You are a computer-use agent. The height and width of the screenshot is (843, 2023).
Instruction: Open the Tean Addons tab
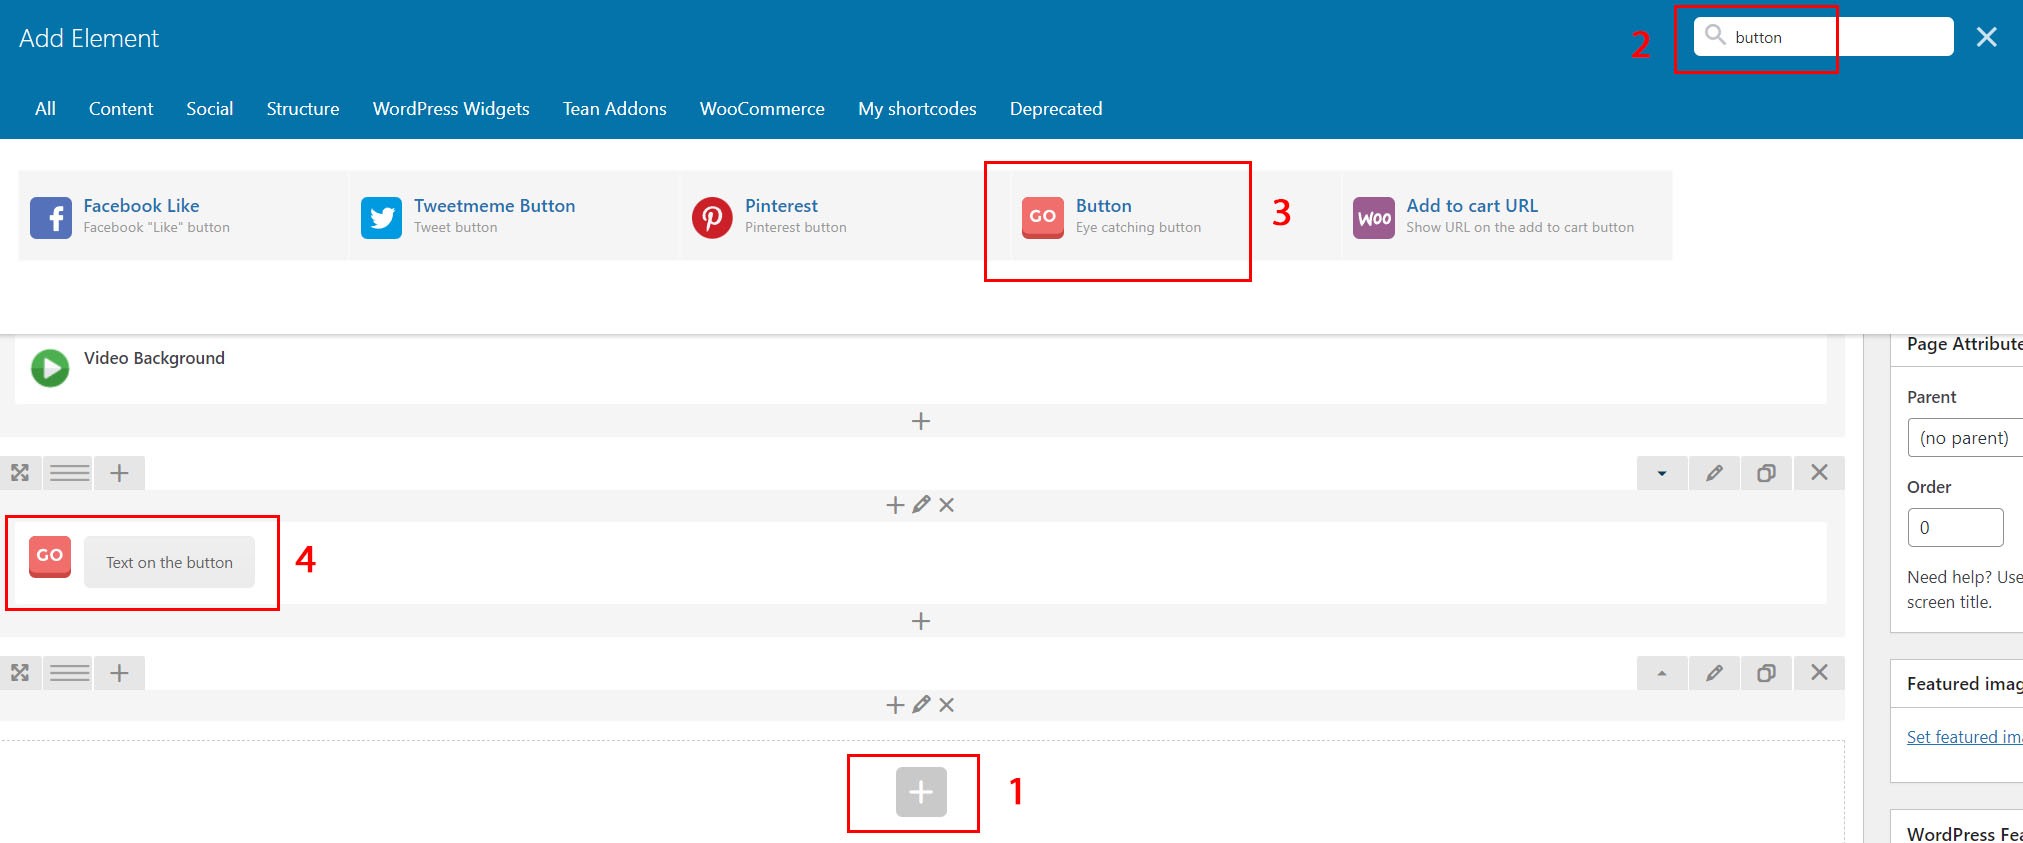[614, 108]
